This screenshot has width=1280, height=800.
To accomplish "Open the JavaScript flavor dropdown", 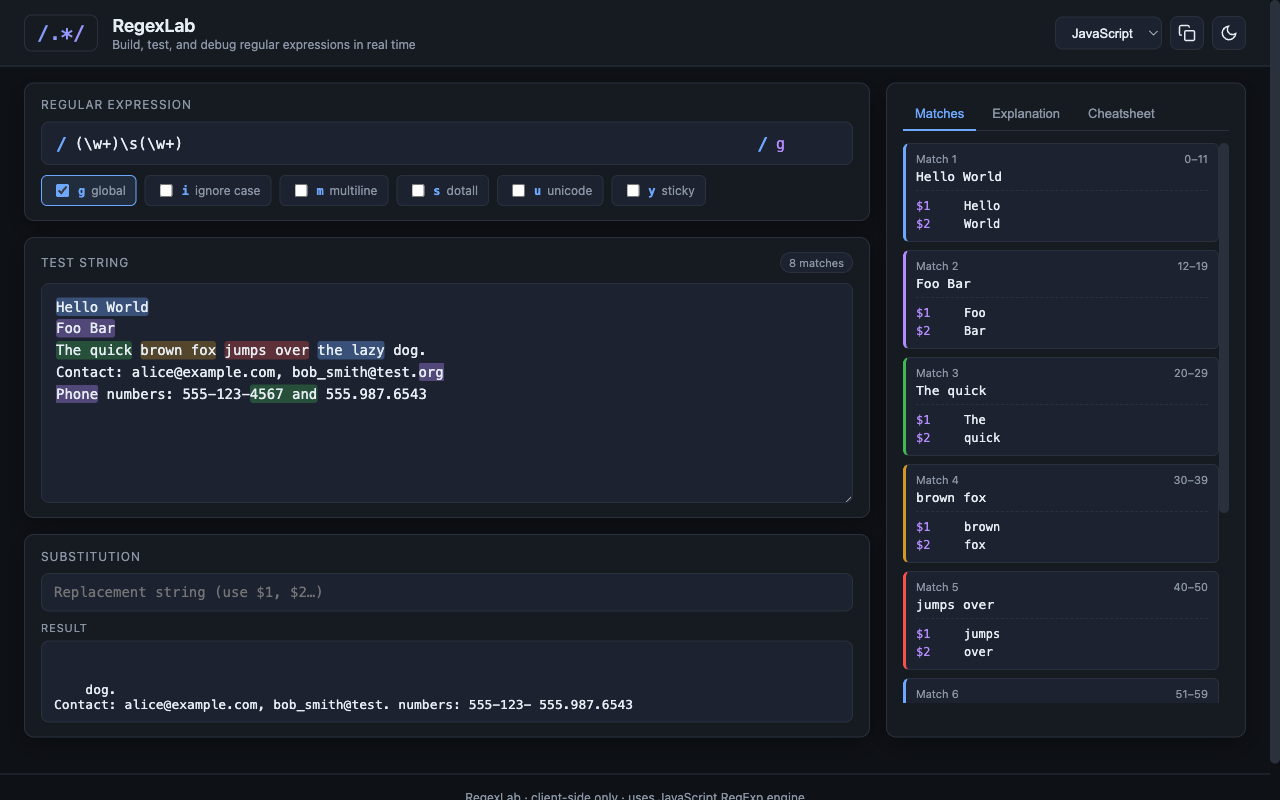I will coord(1108,33).
